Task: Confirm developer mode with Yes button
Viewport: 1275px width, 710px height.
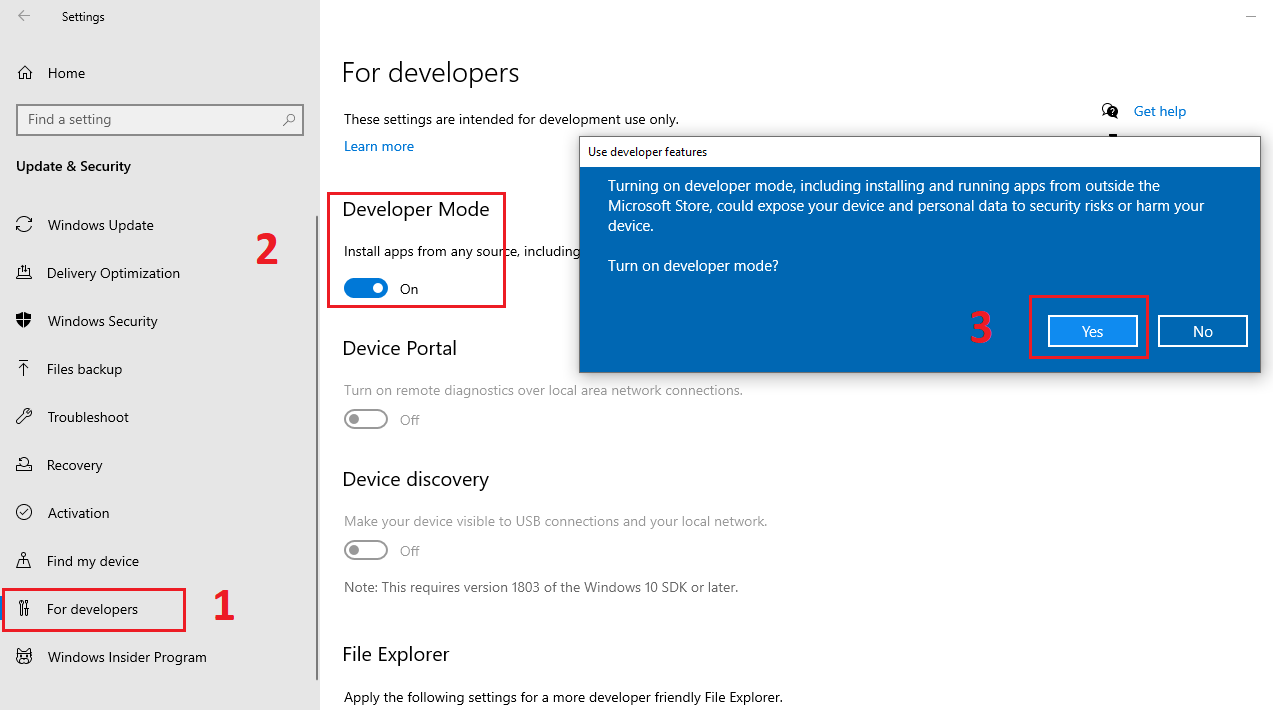Action: pos(1092,331)
